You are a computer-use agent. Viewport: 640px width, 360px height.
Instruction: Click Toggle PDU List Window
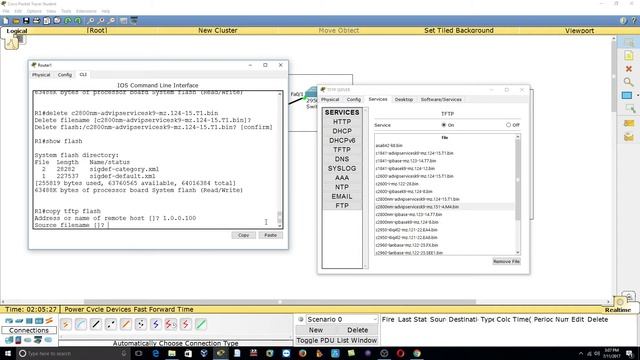tap(337, 340)
